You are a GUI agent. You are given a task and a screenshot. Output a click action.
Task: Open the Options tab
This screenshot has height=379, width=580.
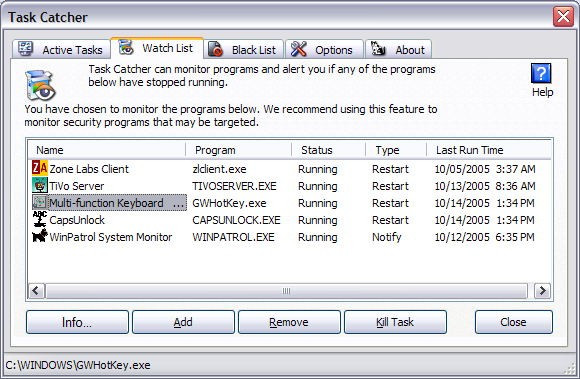point(325,49)
